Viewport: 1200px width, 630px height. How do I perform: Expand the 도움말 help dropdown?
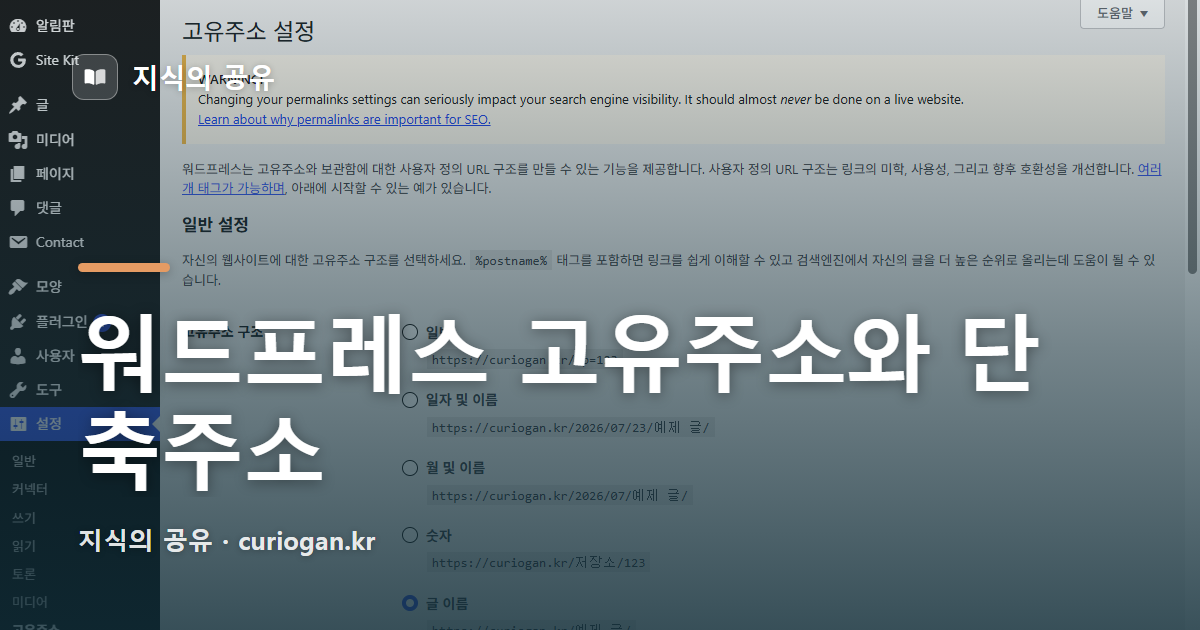(1122, 13)
